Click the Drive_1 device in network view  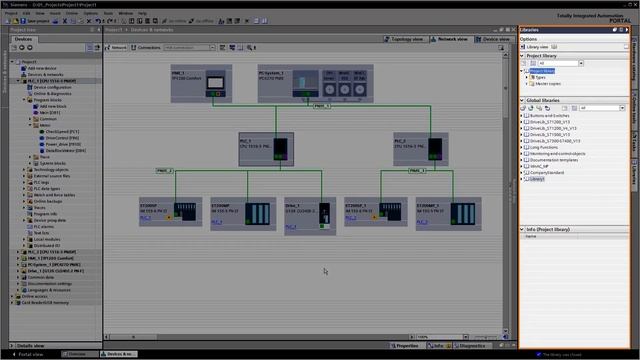click(310, 216)
